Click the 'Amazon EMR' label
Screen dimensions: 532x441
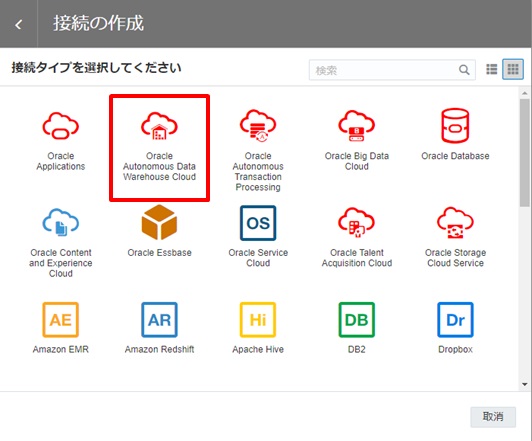(x=61, y=349)
